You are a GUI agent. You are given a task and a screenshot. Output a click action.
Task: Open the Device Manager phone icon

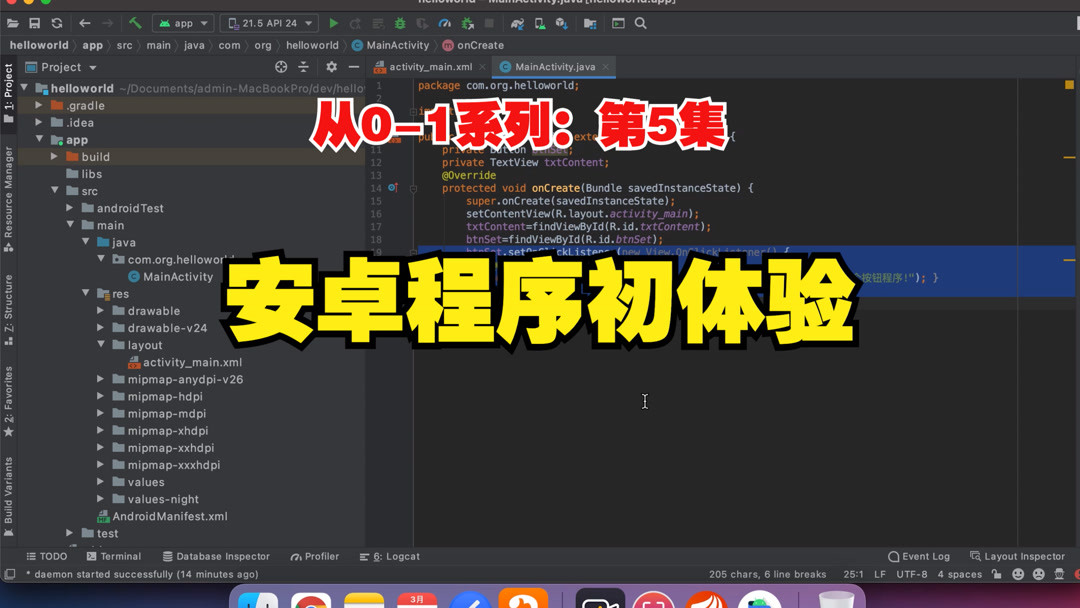pos(540,22)
